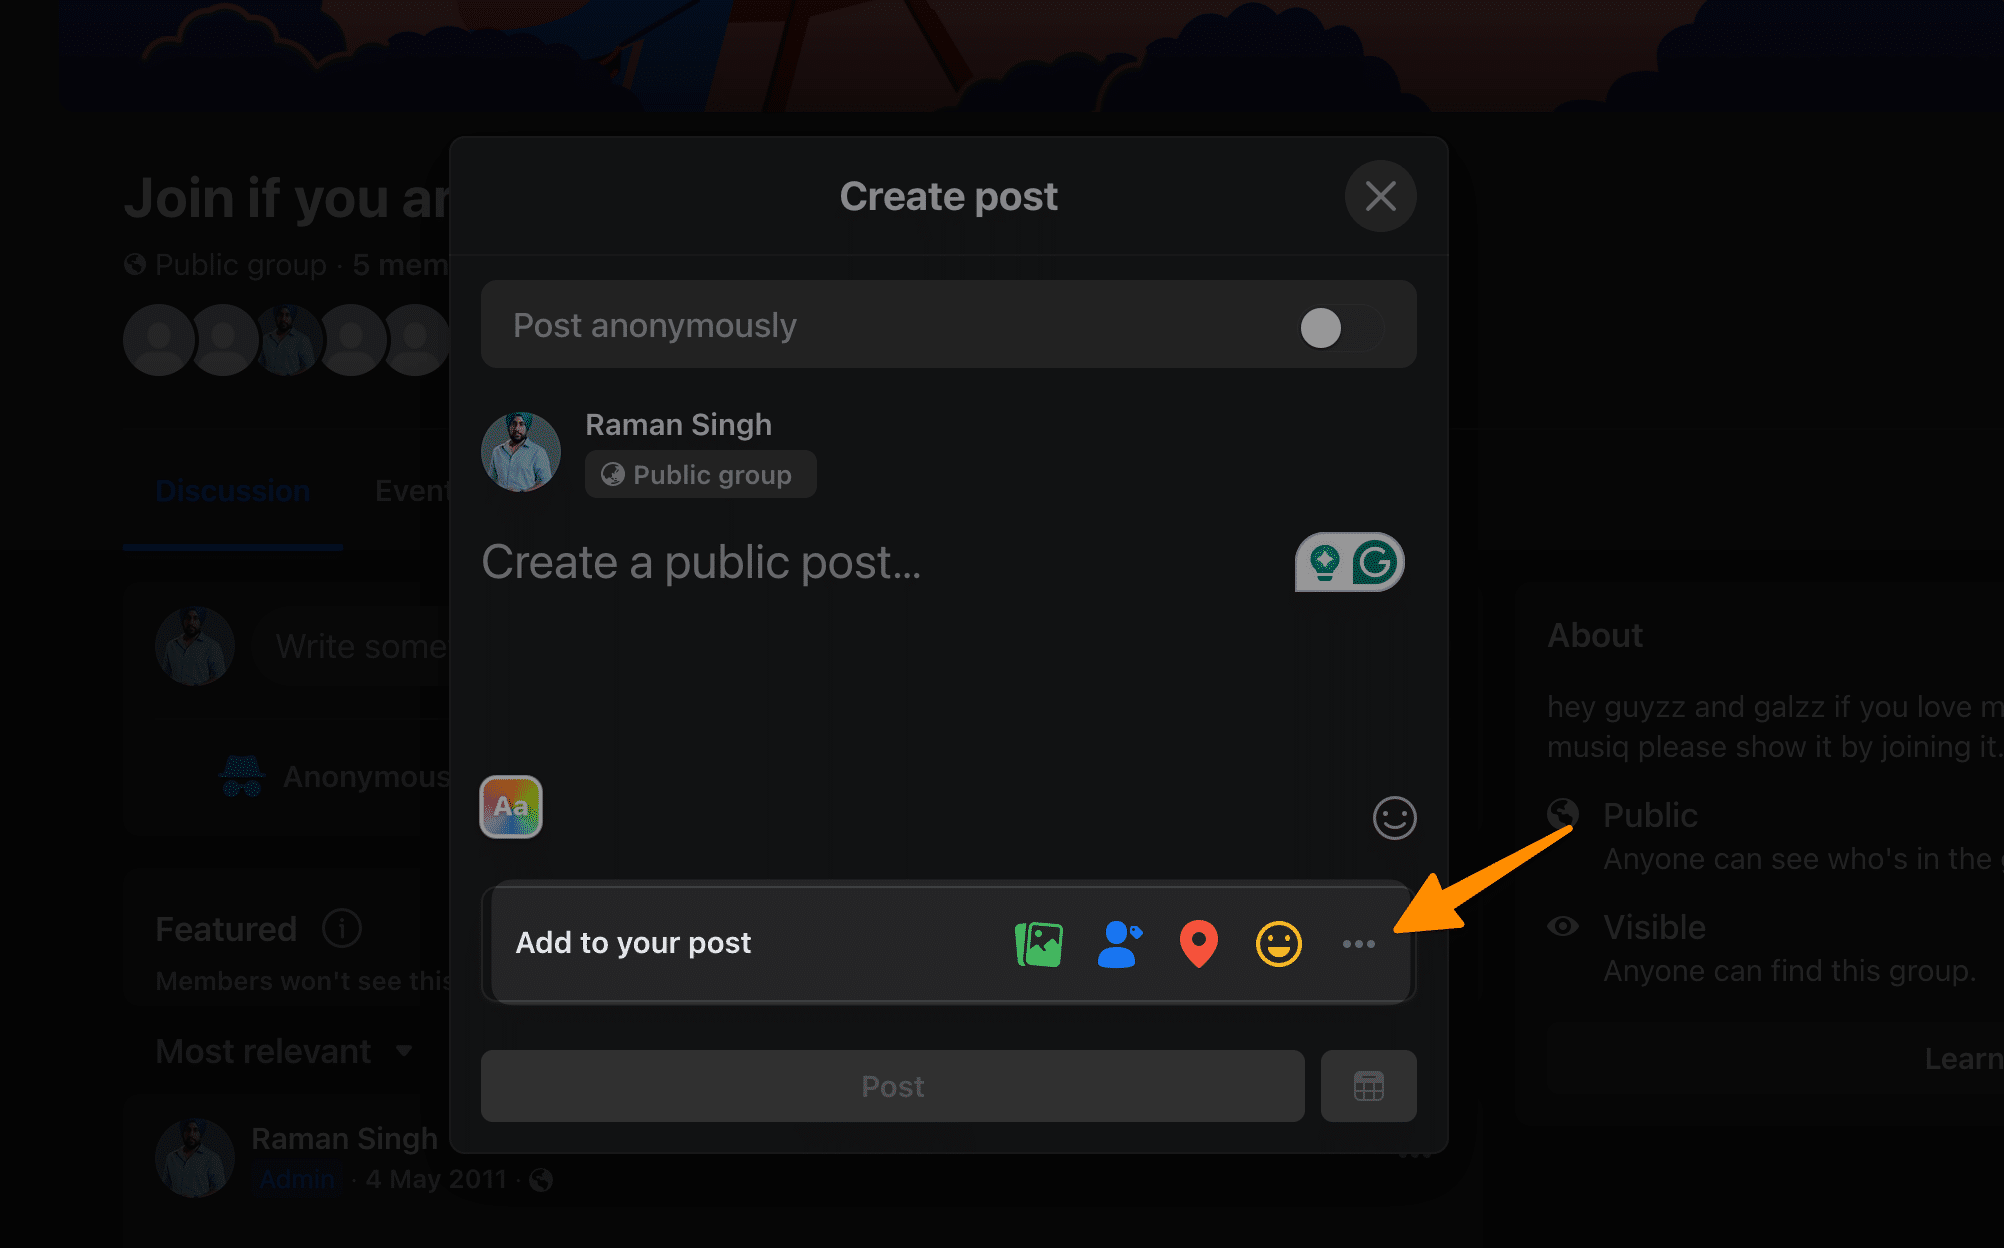
Task: Click the feeling/activity emoji icon
Action: (x=1278, y=942)
